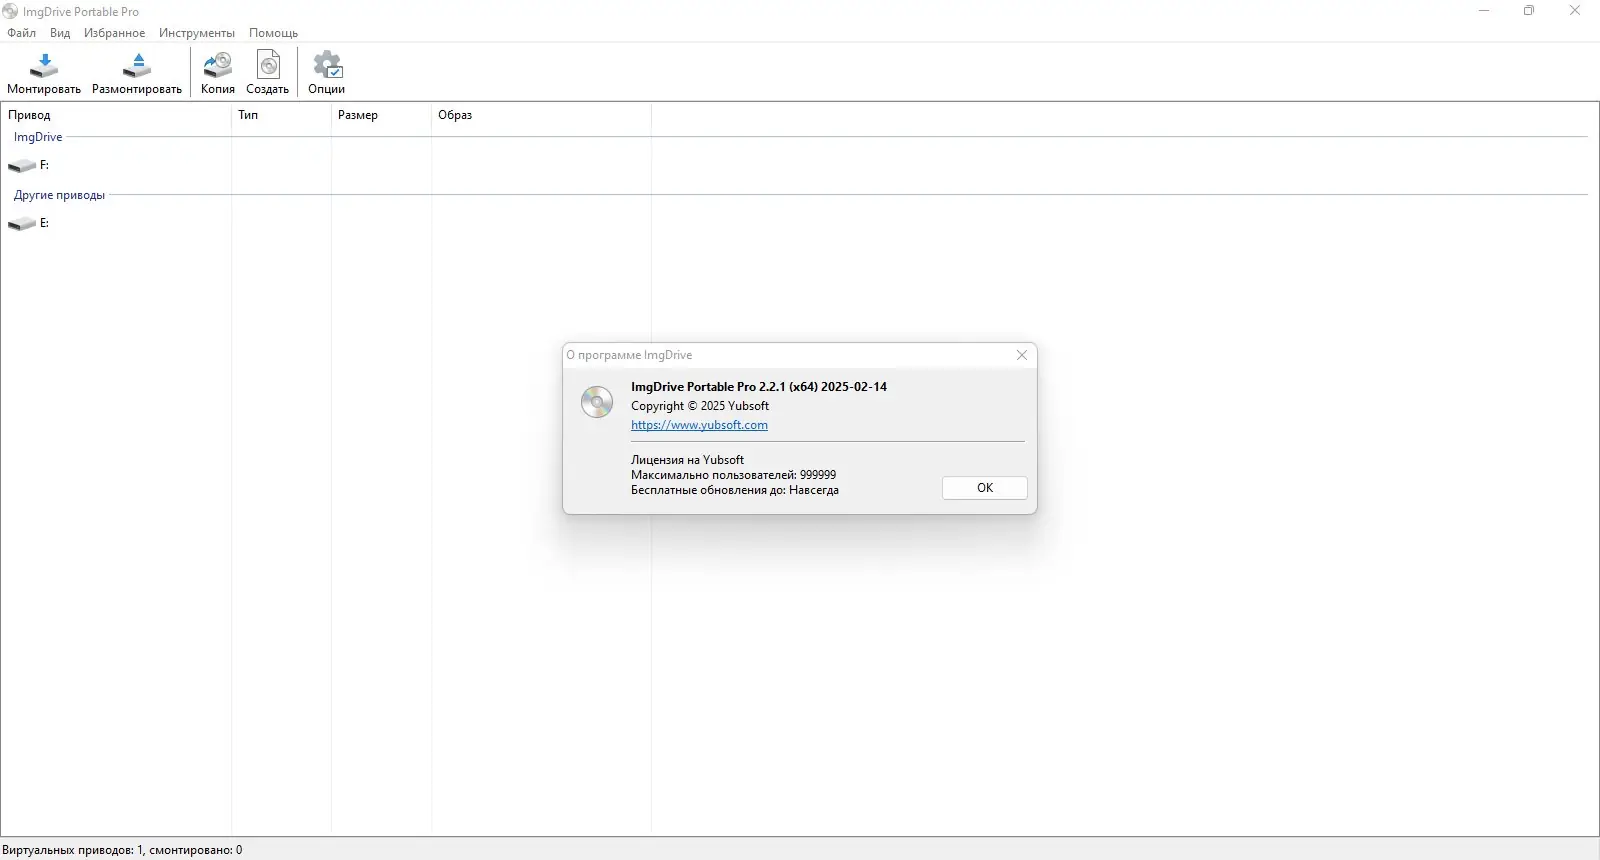Sort by the Образ column header
1600x860 pixels.
[541, 115]
